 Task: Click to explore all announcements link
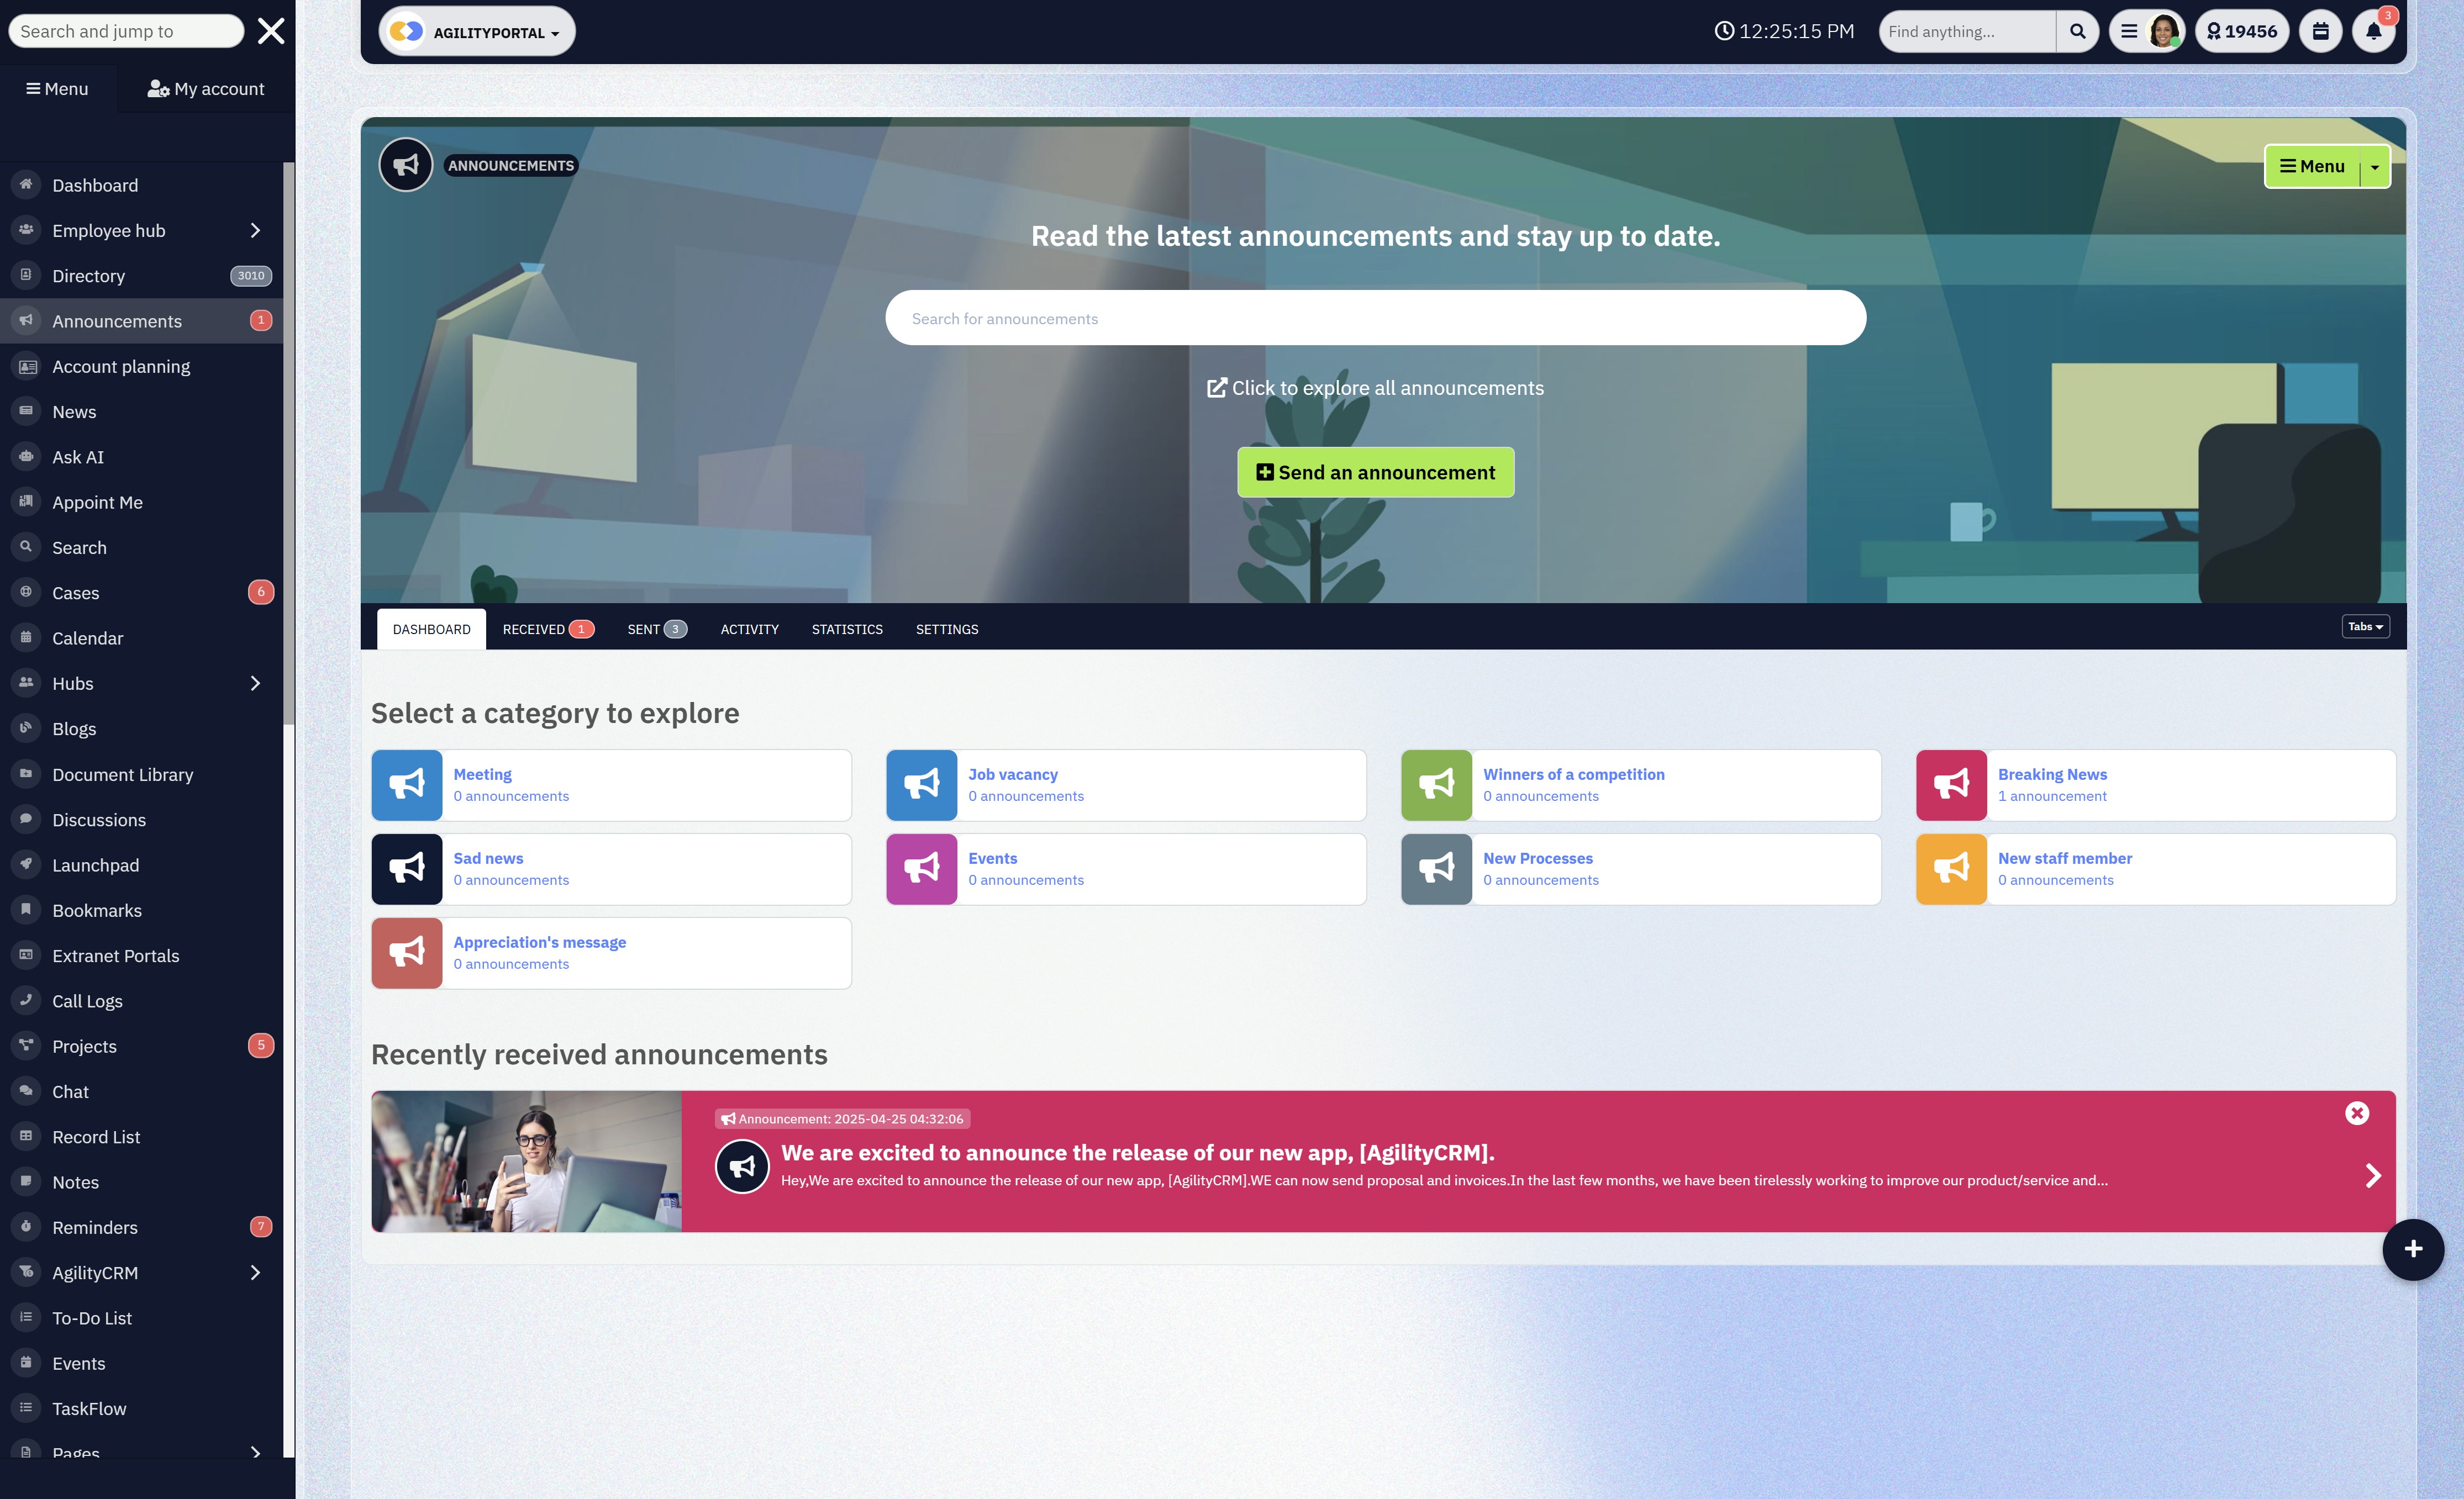pos(1375,388)
